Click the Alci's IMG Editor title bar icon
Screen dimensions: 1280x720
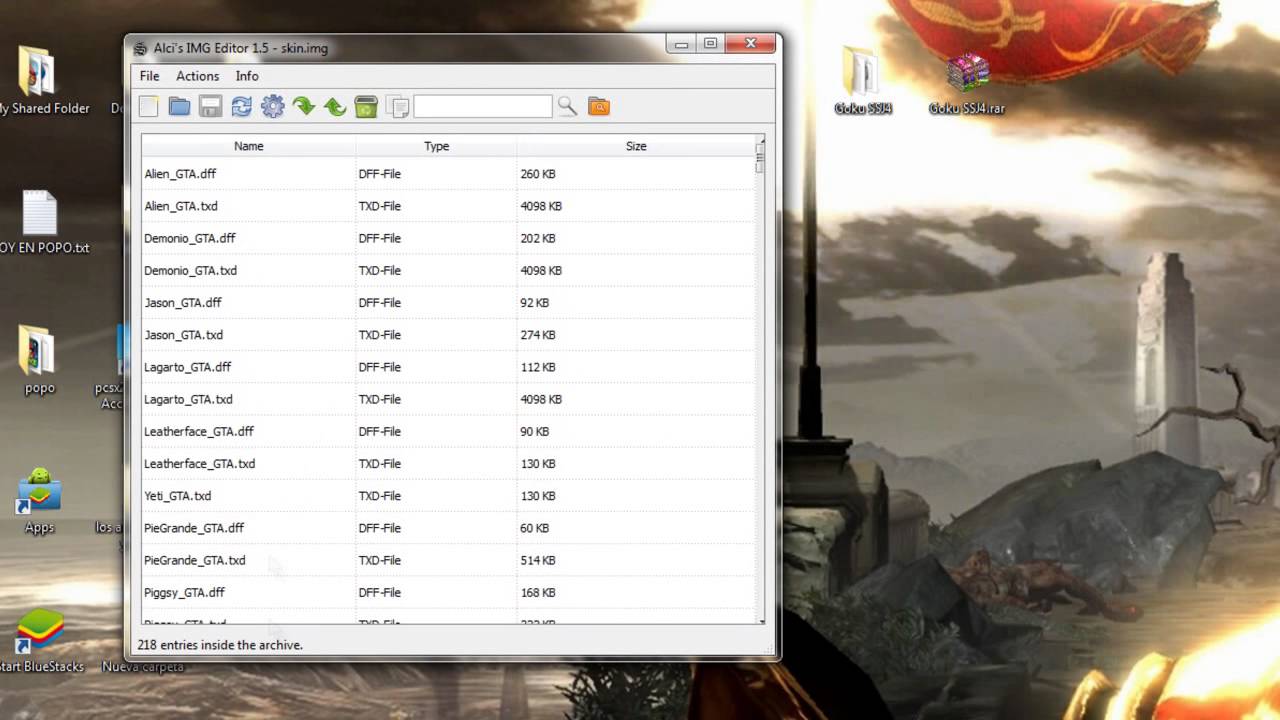141,48
